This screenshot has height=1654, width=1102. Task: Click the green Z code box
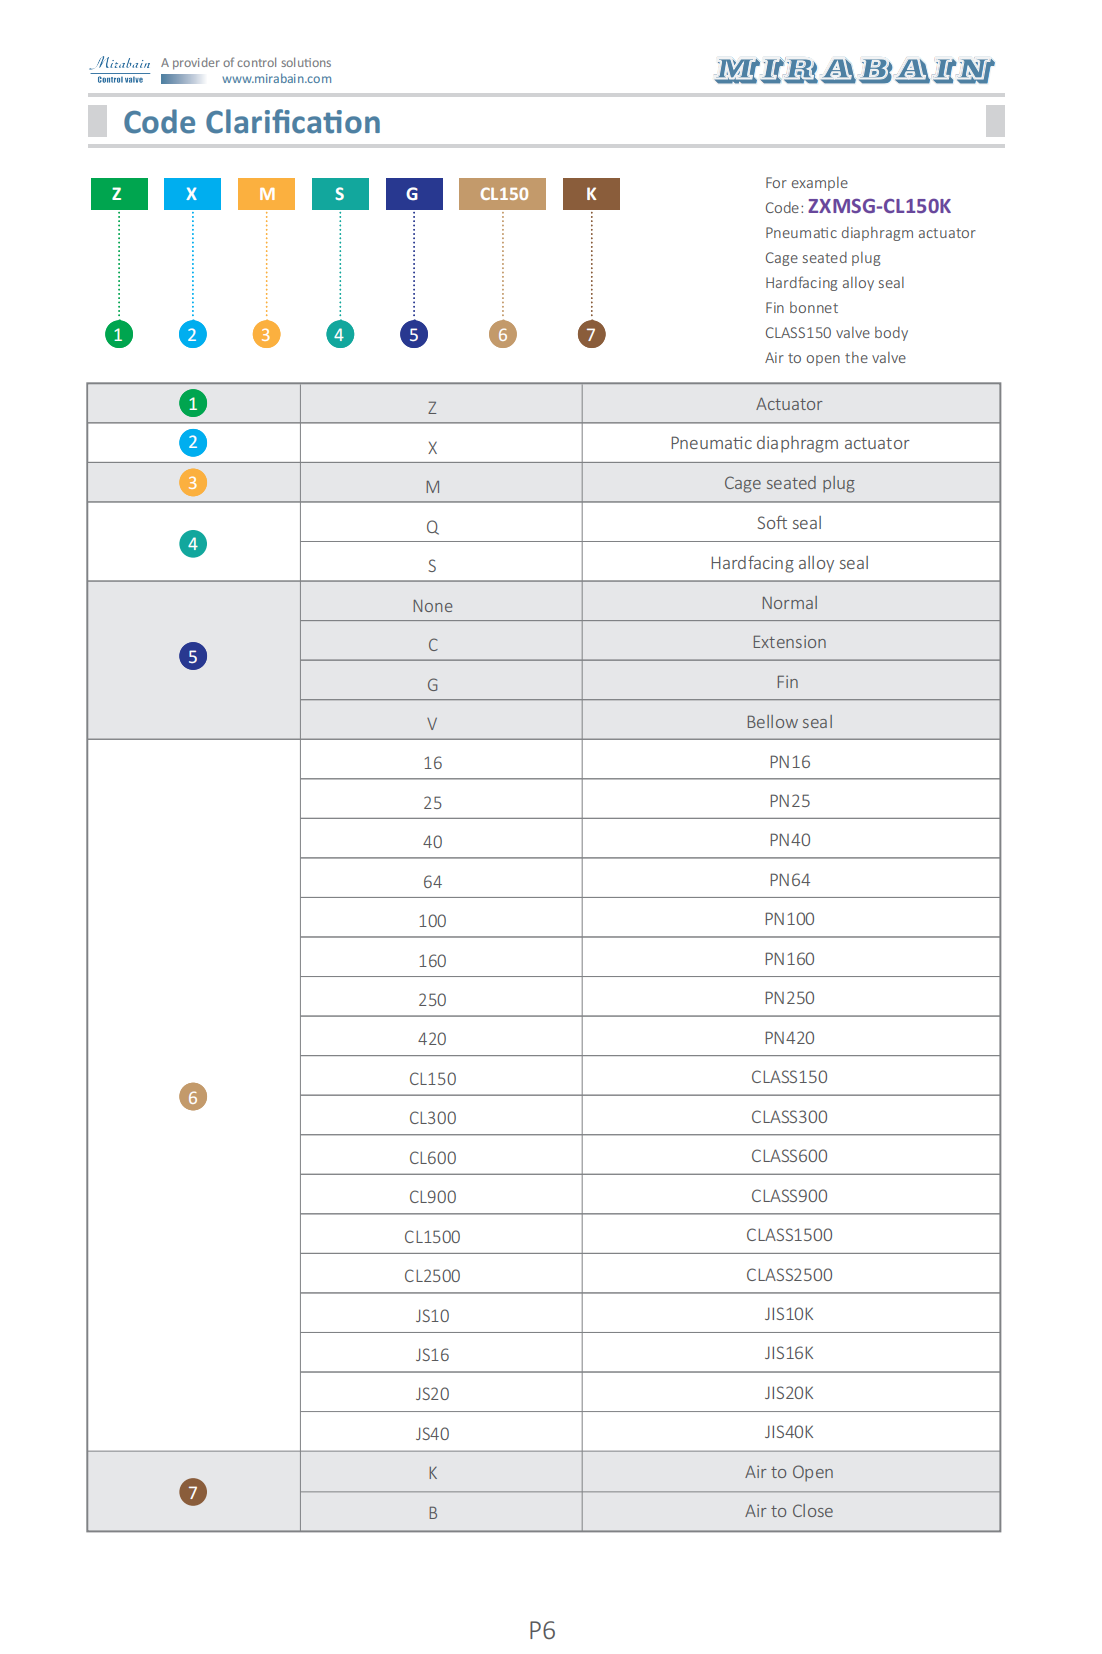click(x=119, y=194)
